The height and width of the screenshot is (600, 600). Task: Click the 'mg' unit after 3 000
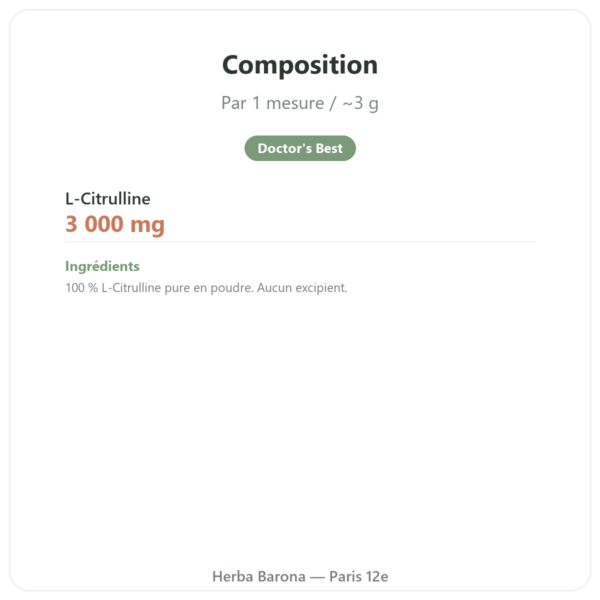point(147,226)
